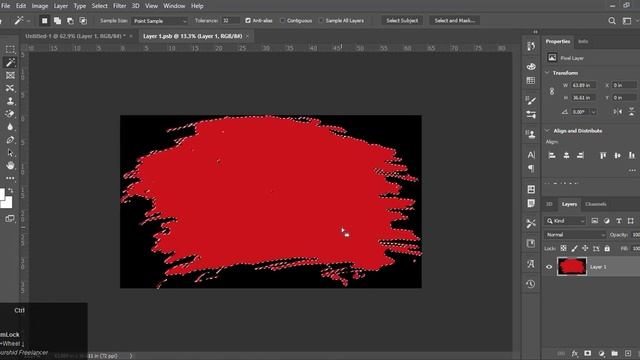Open the Edit Toolbar three-dots button
This screenshot has width=640, height=360.
point(10,178)
